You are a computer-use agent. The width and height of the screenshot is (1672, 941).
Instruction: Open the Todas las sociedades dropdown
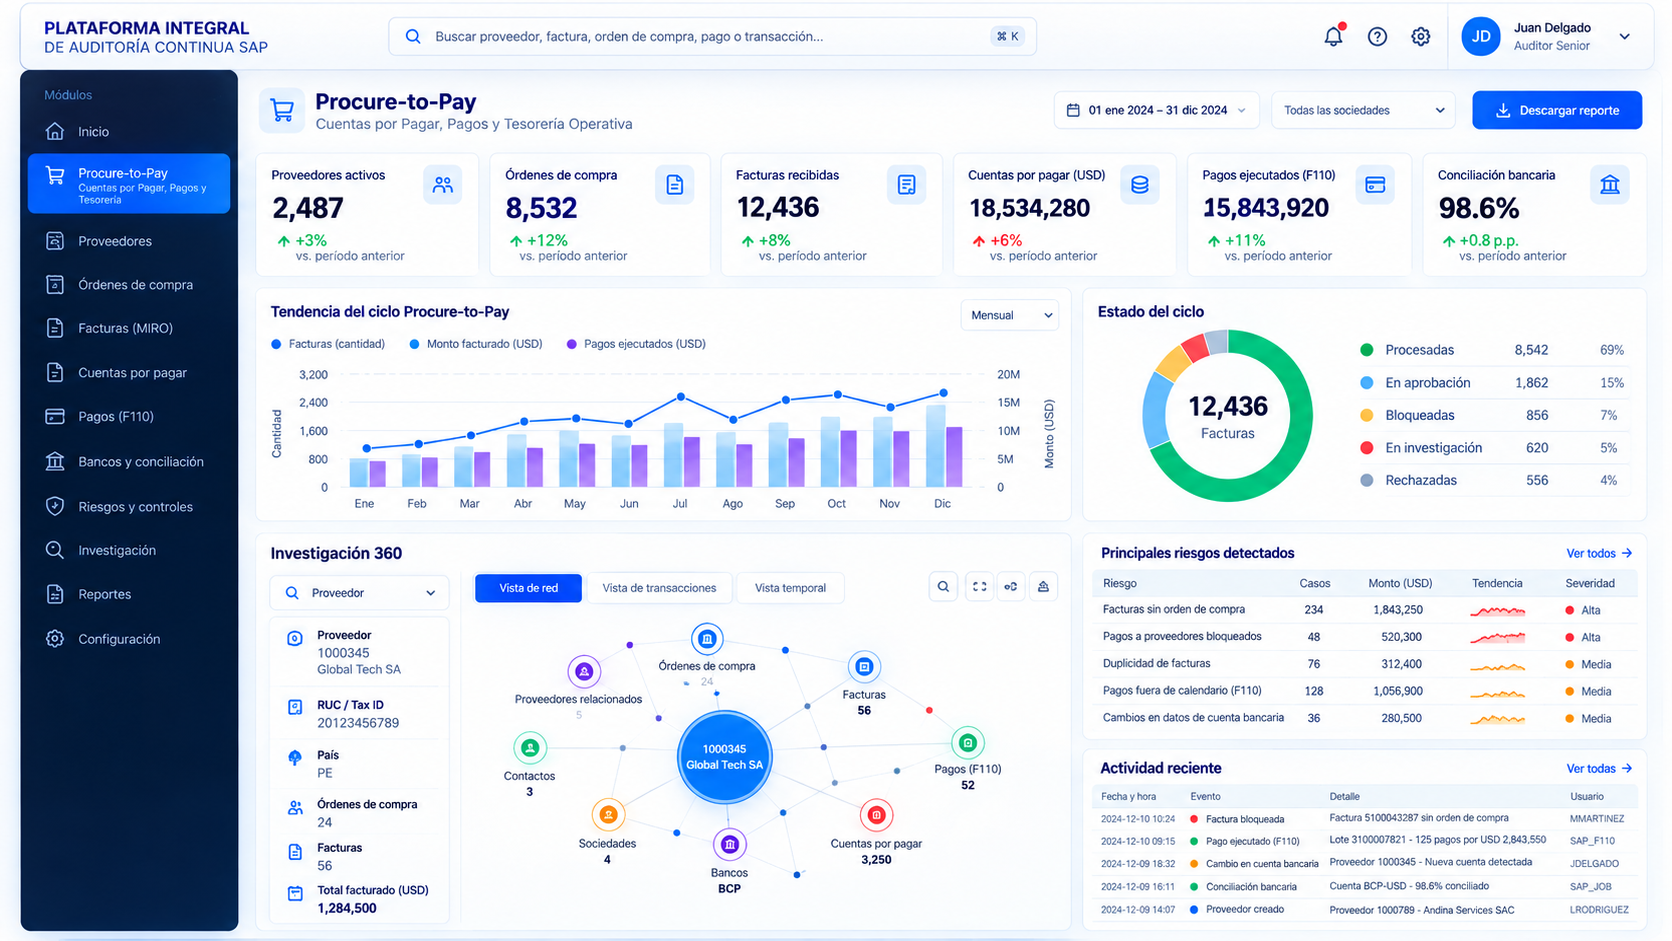click(x=1364, y=110)
